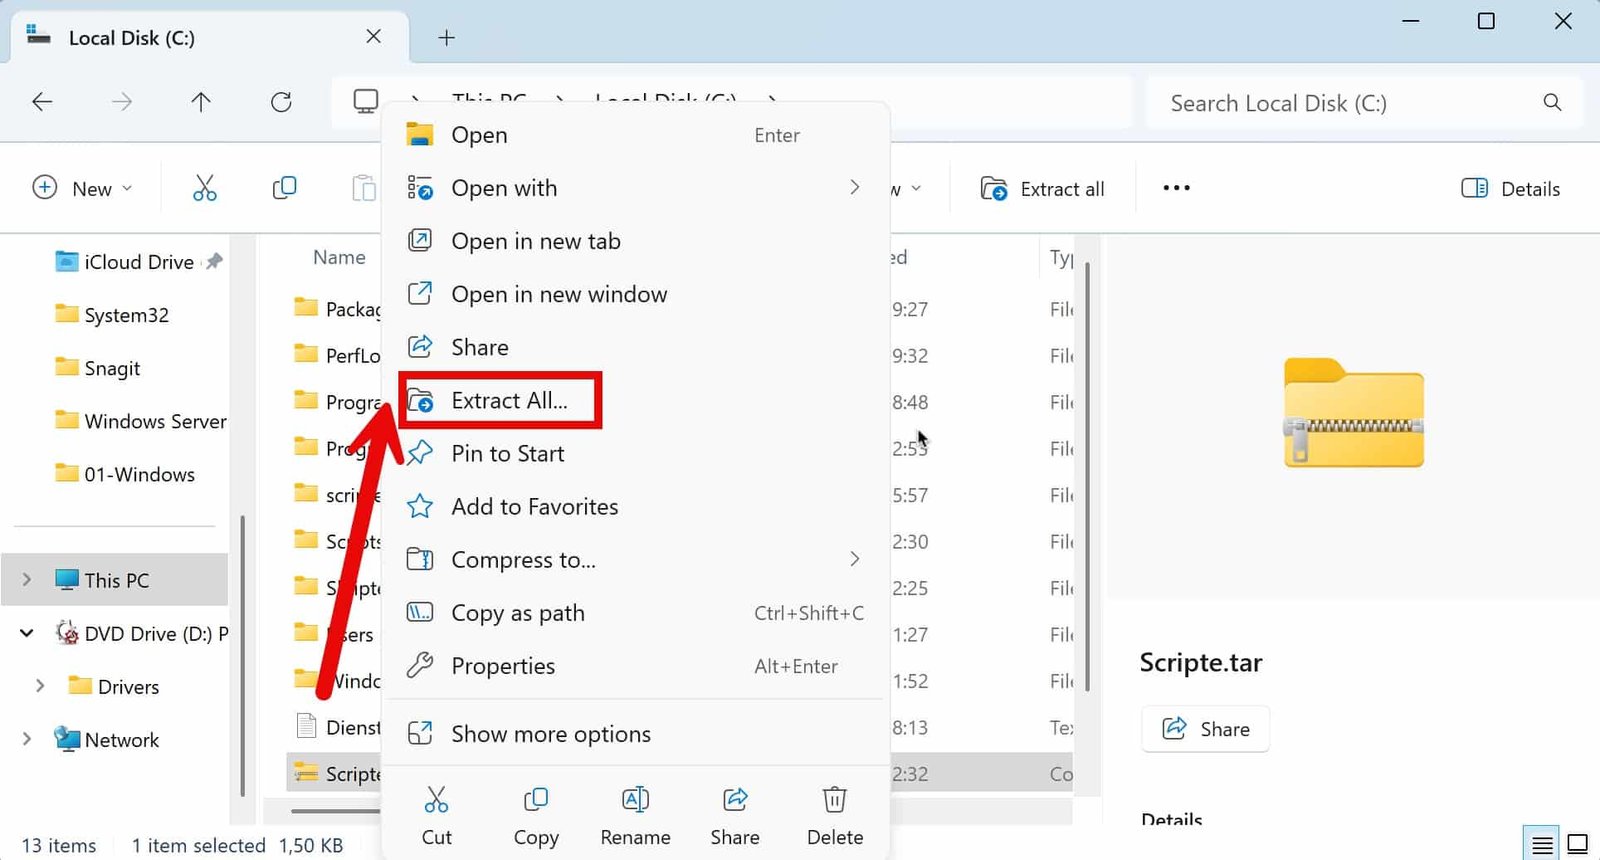Expand Network in navigation pane

[27, 739]
